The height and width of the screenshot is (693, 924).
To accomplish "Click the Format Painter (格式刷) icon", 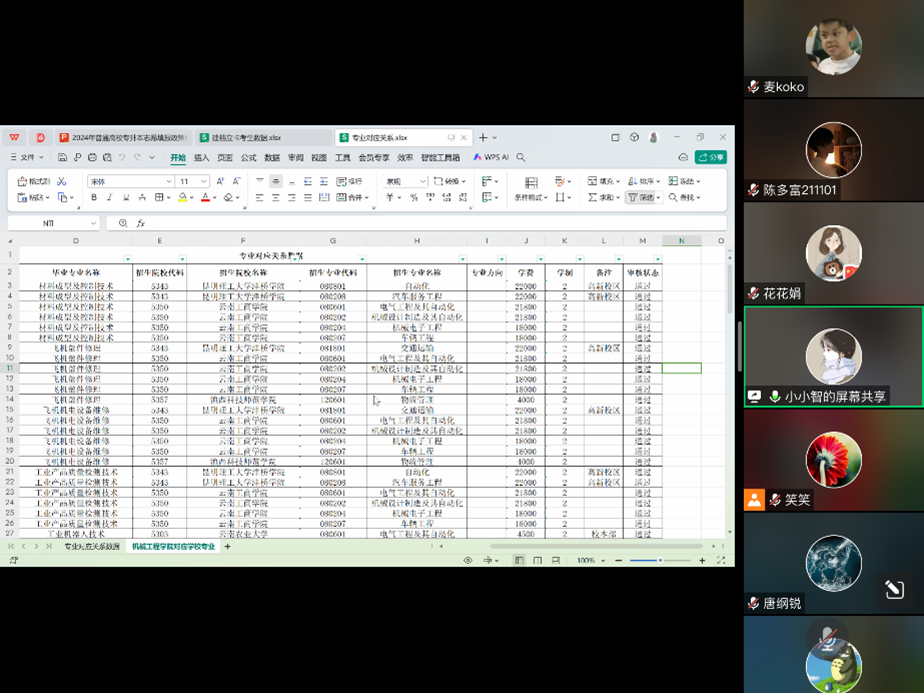I will (x=34, y=181).
